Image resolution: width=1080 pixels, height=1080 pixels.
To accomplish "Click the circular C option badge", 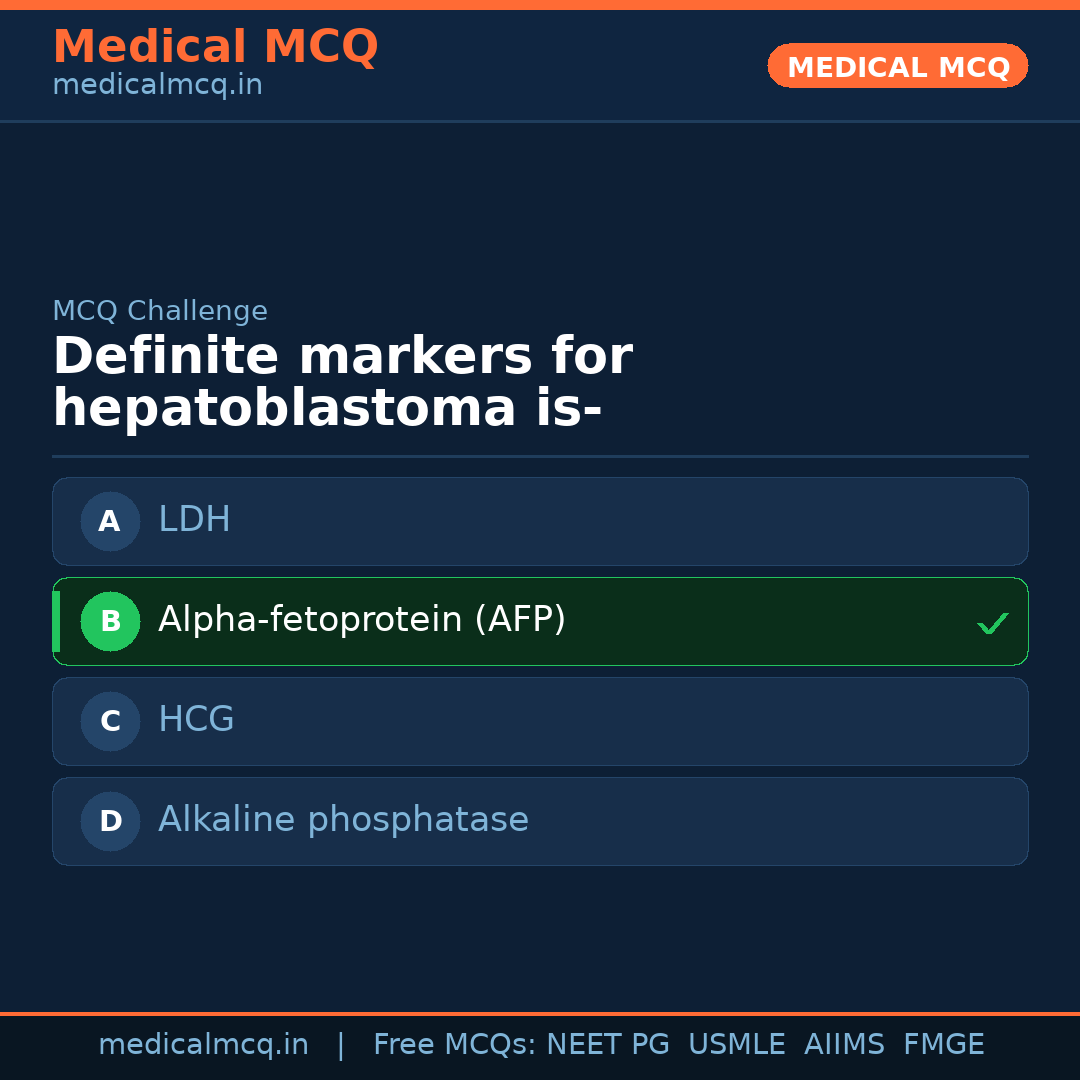I will (110, 721).
